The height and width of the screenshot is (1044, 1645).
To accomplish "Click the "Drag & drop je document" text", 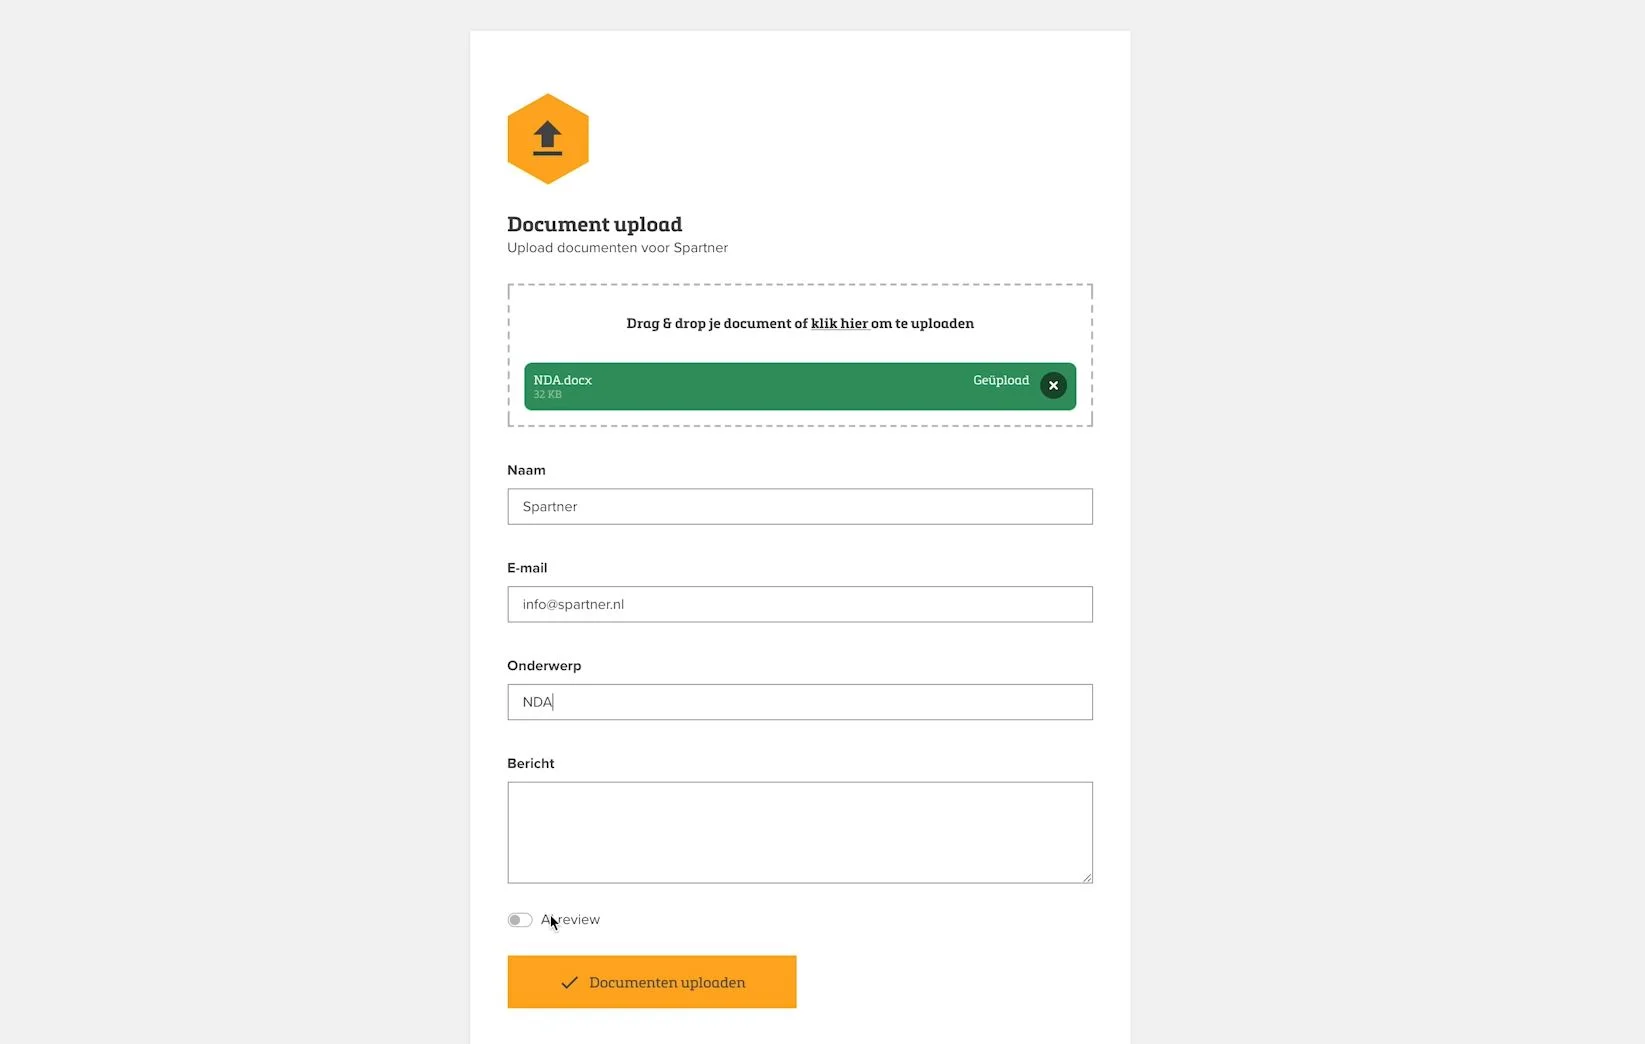I will tap(716, 324).
